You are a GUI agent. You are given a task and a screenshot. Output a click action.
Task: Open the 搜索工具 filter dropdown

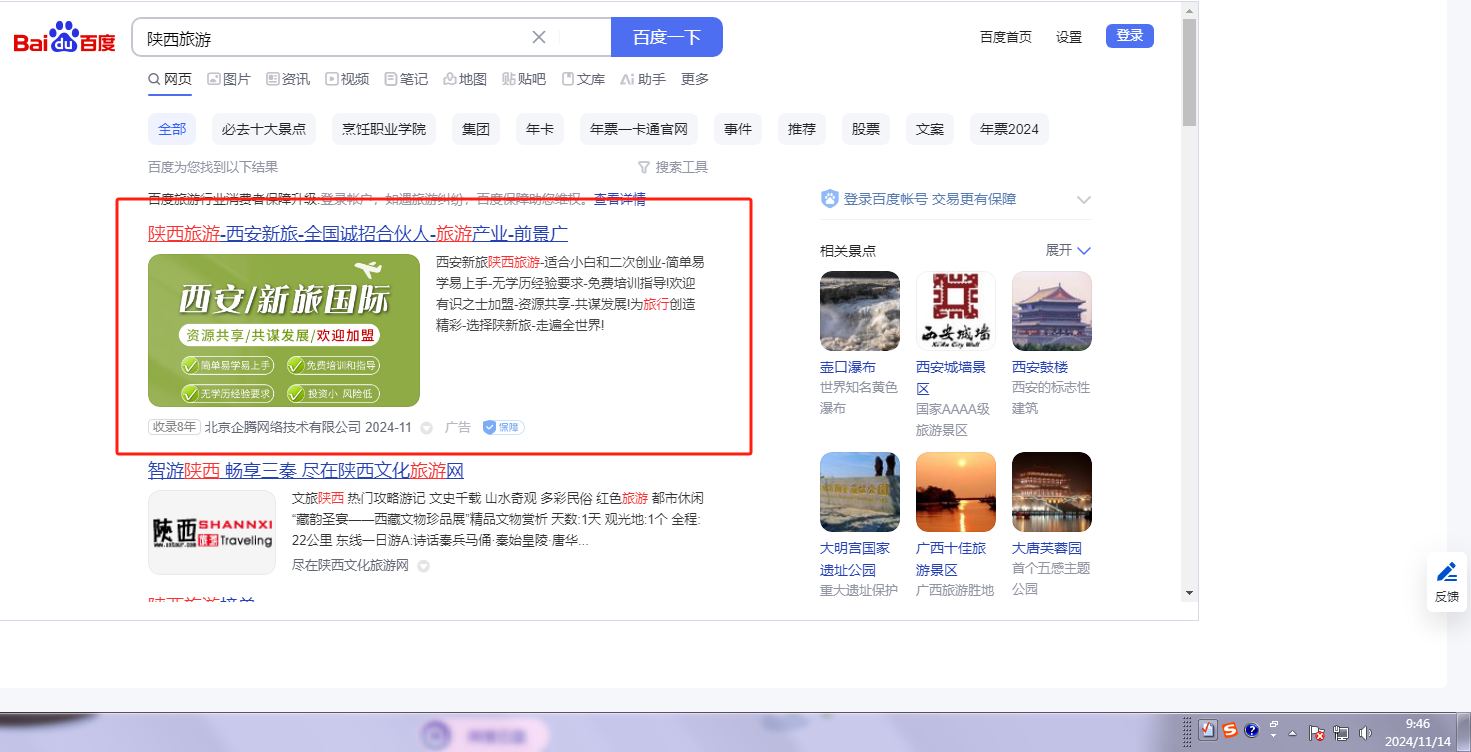[673, 167]
